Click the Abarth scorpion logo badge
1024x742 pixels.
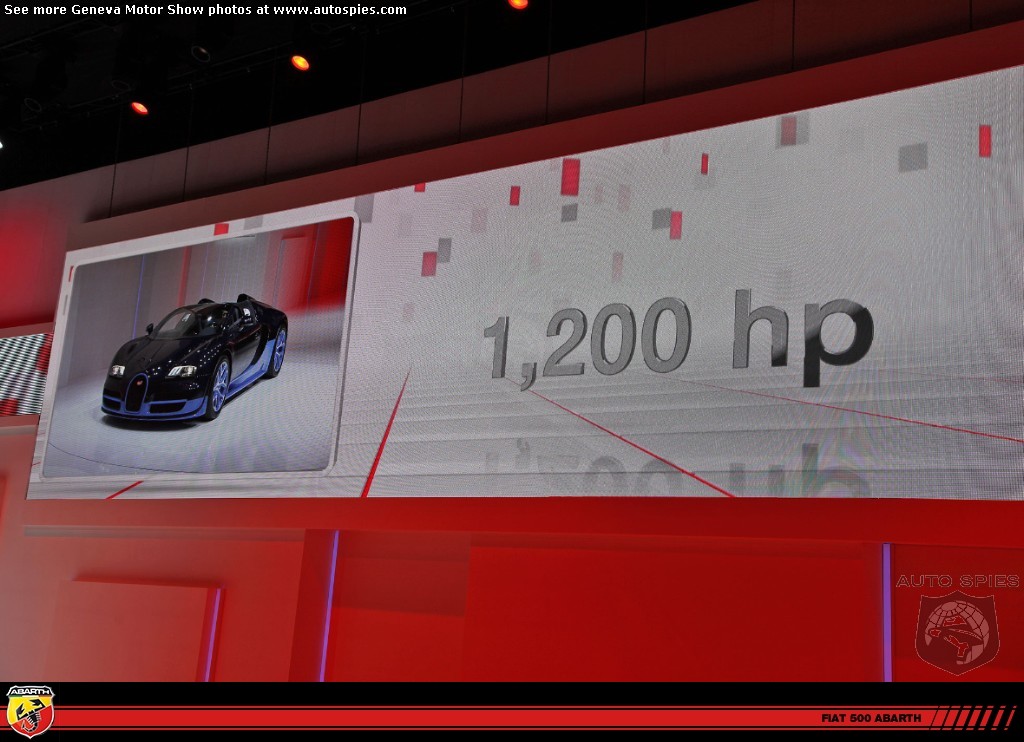[x=30, y=711]
